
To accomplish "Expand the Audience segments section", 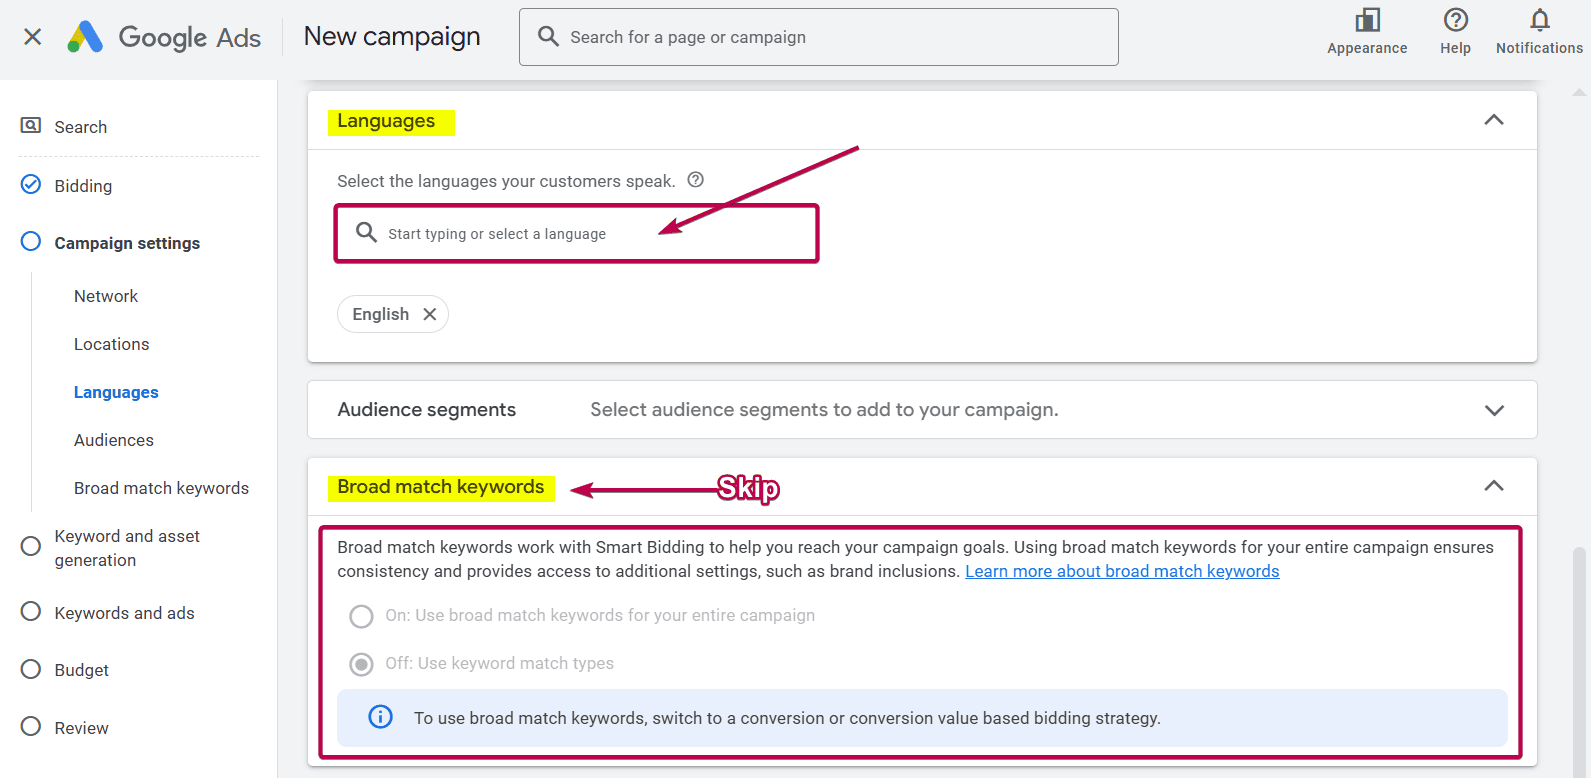I will click(1493, 410).
